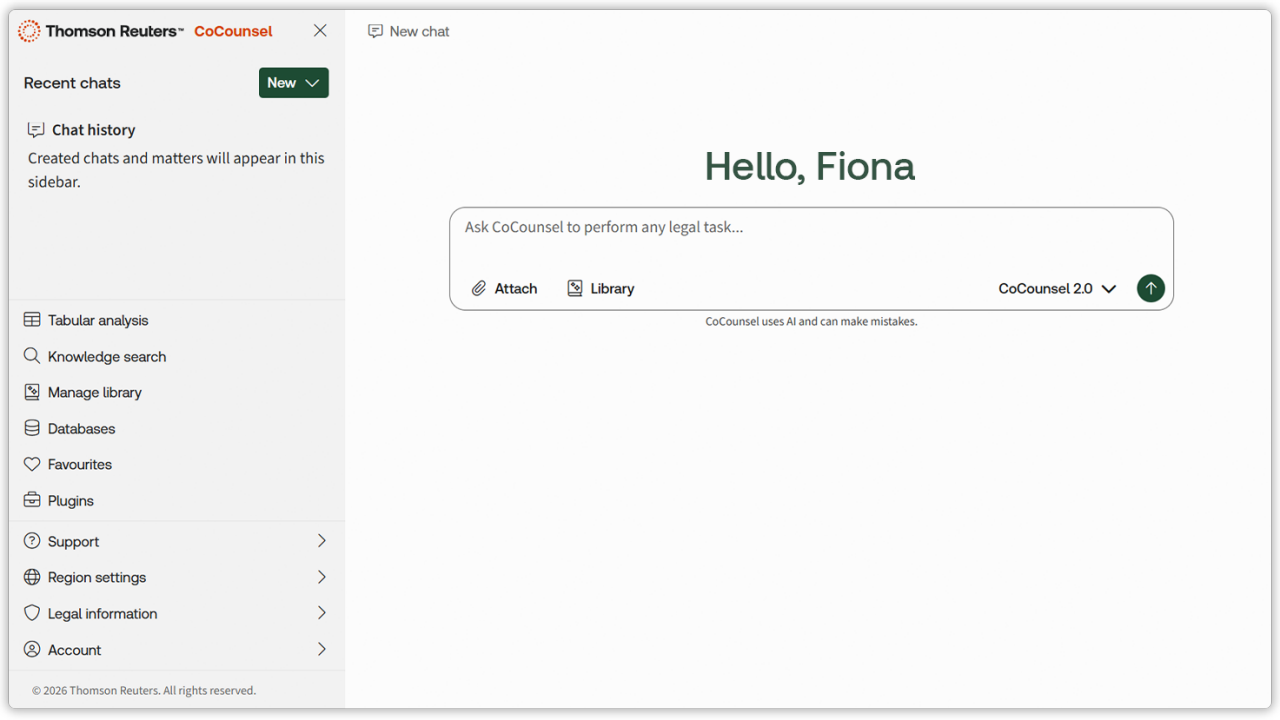Click the 'Chat history' label
The height and width of the screenshot is (720, 1280).
94,130
